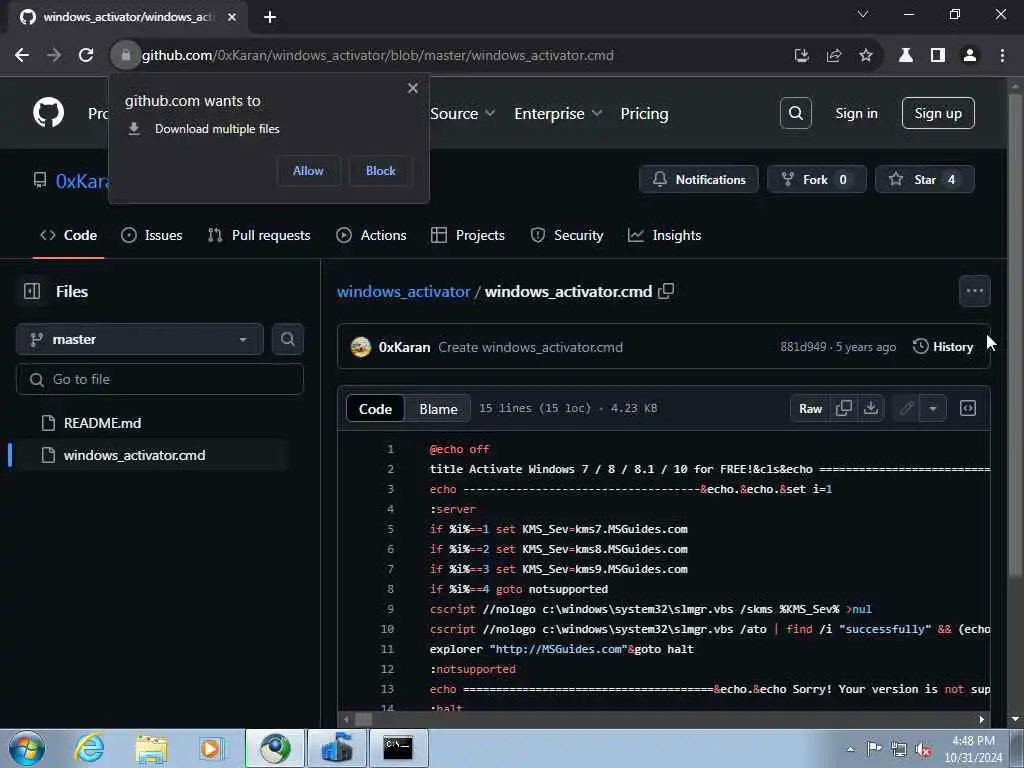The image size is (1024, 768).
Task: Open the Security tab
Action: click(x=567, y=235)
